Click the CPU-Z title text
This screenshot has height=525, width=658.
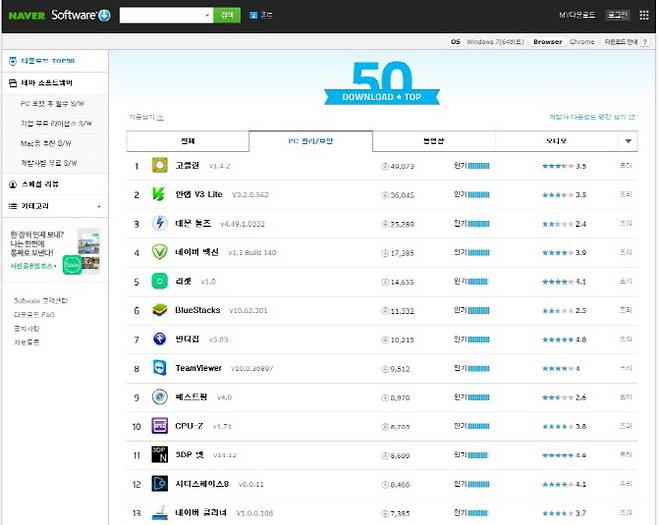(189, 426)
